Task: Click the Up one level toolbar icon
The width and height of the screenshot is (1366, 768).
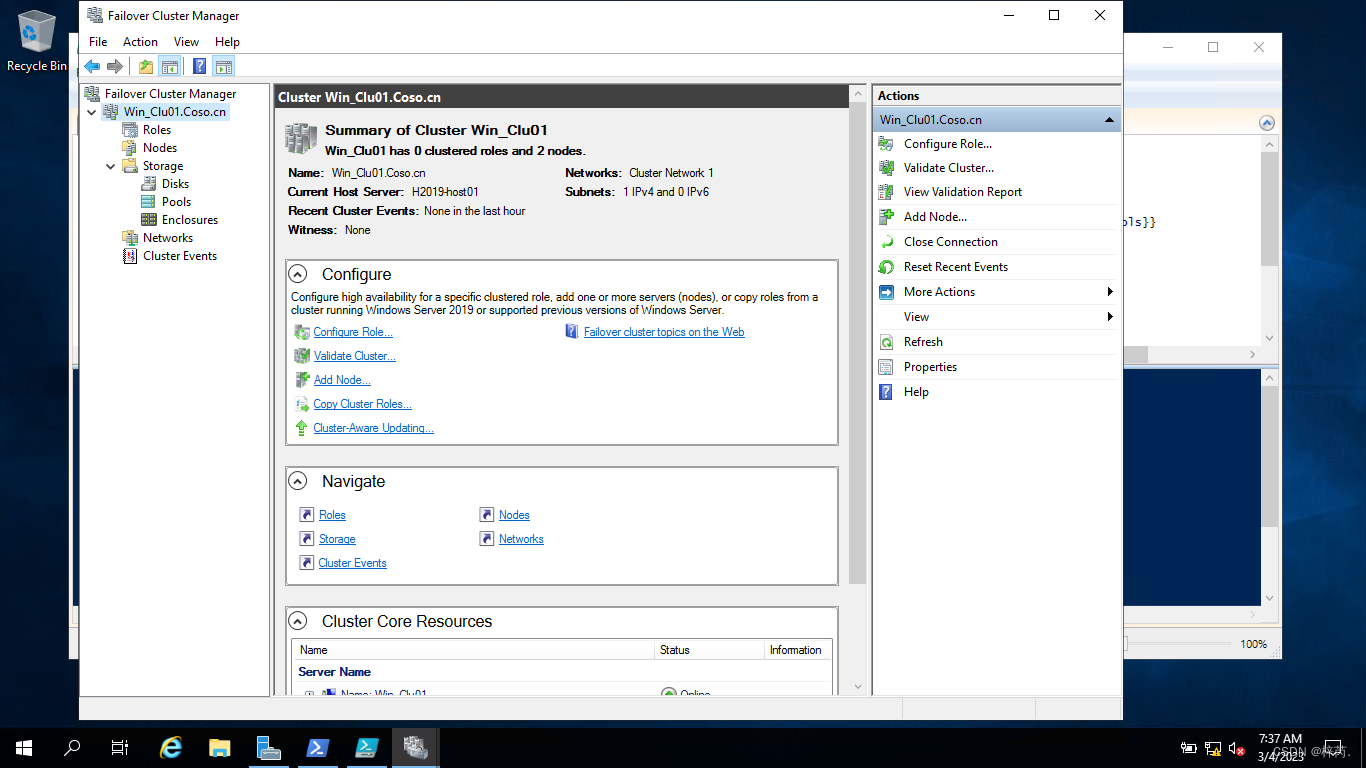Action: pyautogui.click(x=146, y=67)
